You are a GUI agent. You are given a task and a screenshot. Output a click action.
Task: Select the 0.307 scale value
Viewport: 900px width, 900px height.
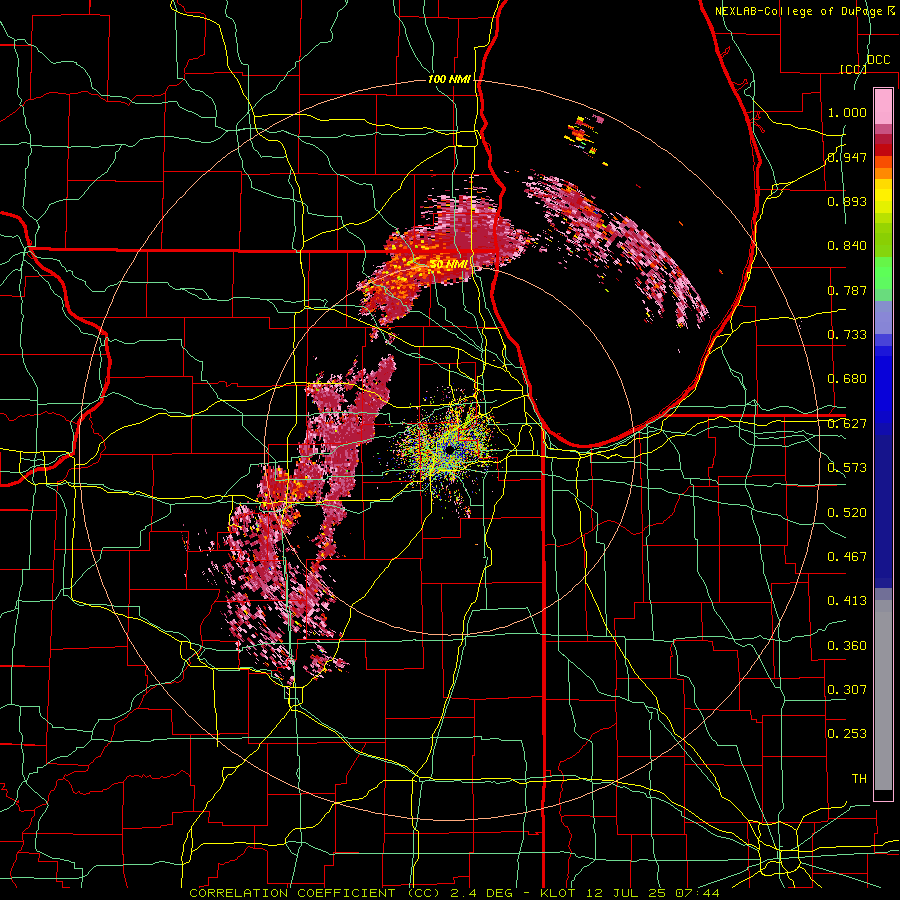tap(847, 690)
